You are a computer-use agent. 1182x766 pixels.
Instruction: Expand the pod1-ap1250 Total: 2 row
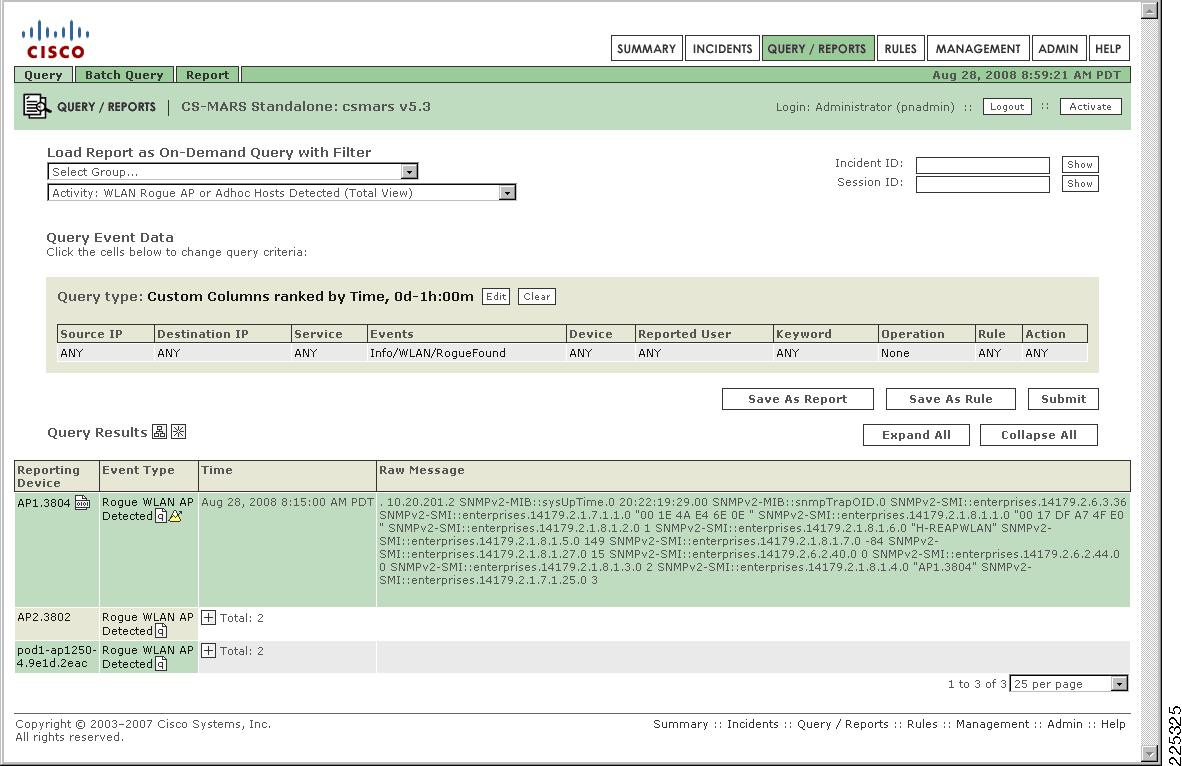209,651
